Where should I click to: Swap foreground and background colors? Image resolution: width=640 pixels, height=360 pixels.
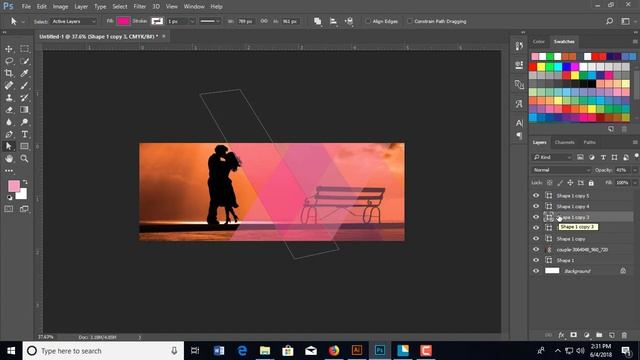[25, 182]
